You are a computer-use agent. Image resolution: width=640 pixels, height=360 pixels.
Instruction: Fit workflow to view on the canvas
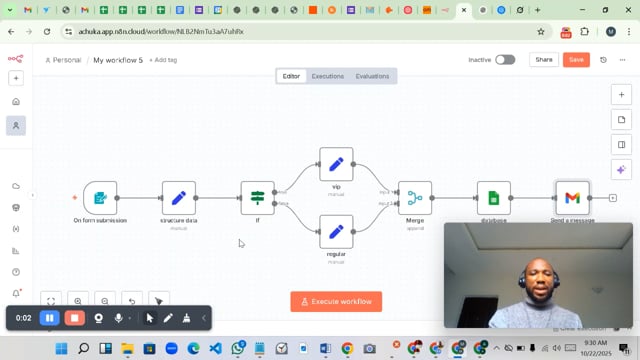(x=51, y=301)
